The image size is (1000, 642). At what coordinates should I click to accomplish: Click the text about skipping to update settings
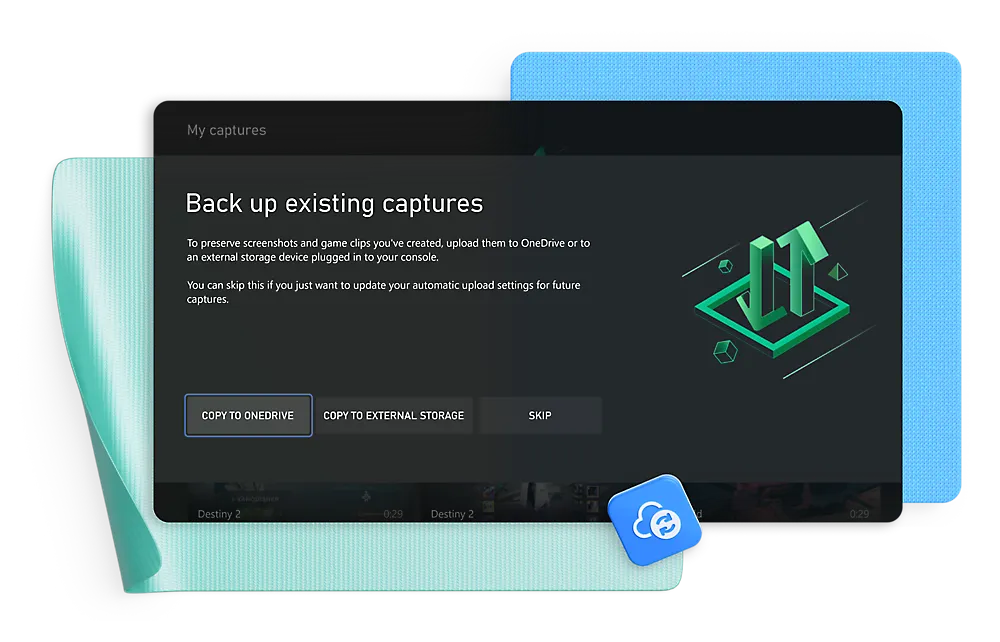[x=383, y=292]
